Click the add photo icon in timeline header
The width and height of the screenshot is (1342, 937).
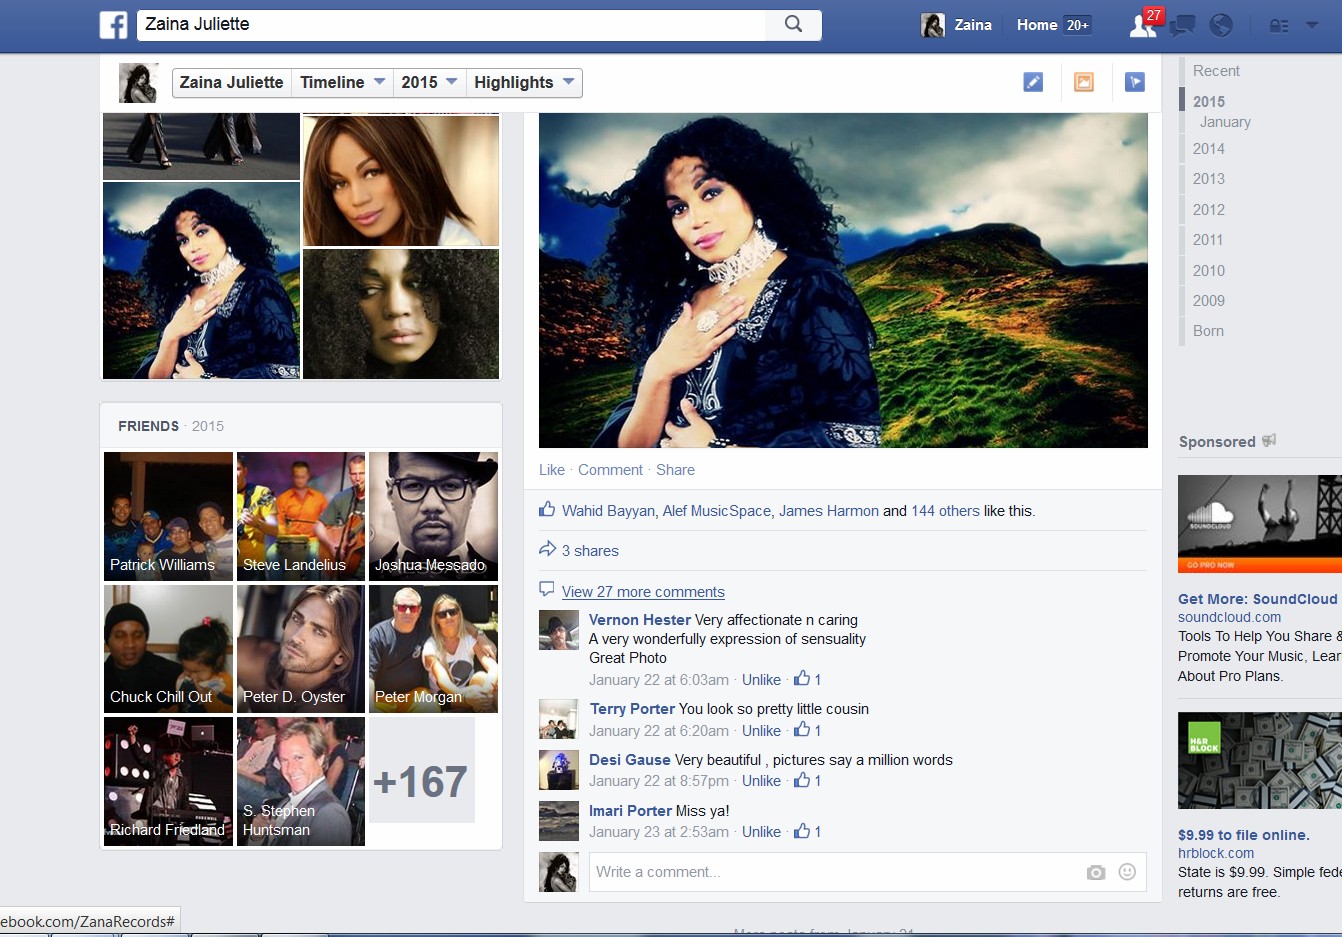point(1084,82)
